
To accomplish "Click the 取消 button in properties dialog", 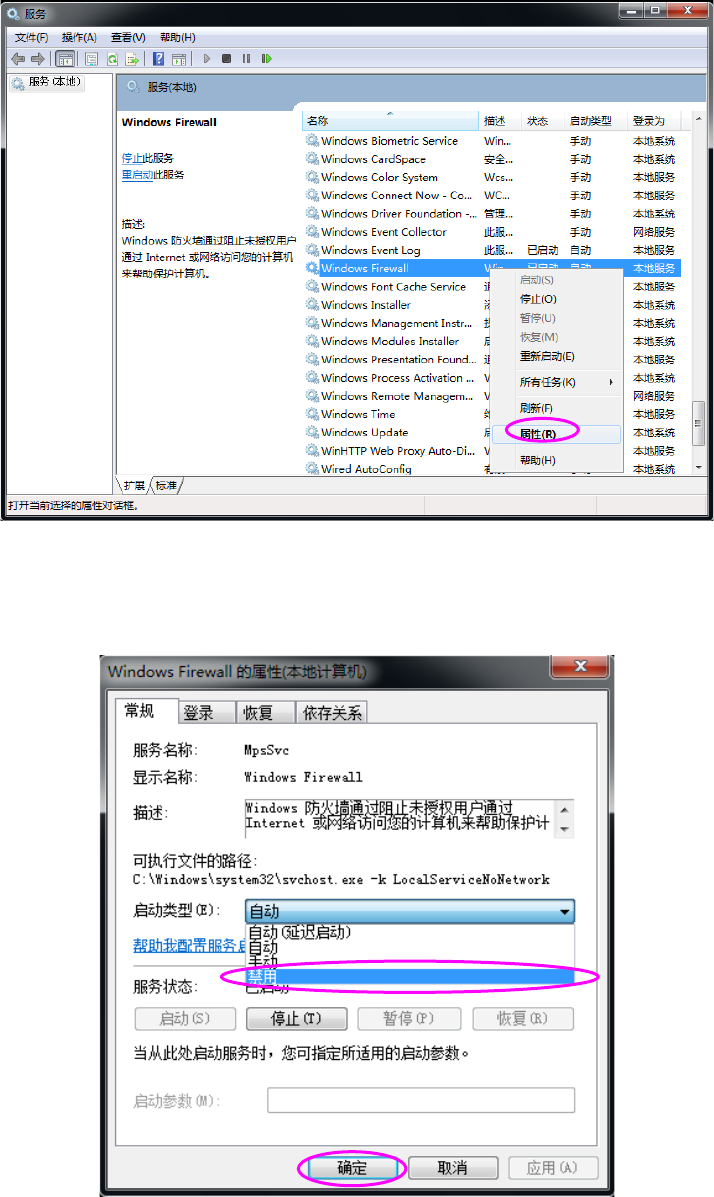I will 453,1168.
